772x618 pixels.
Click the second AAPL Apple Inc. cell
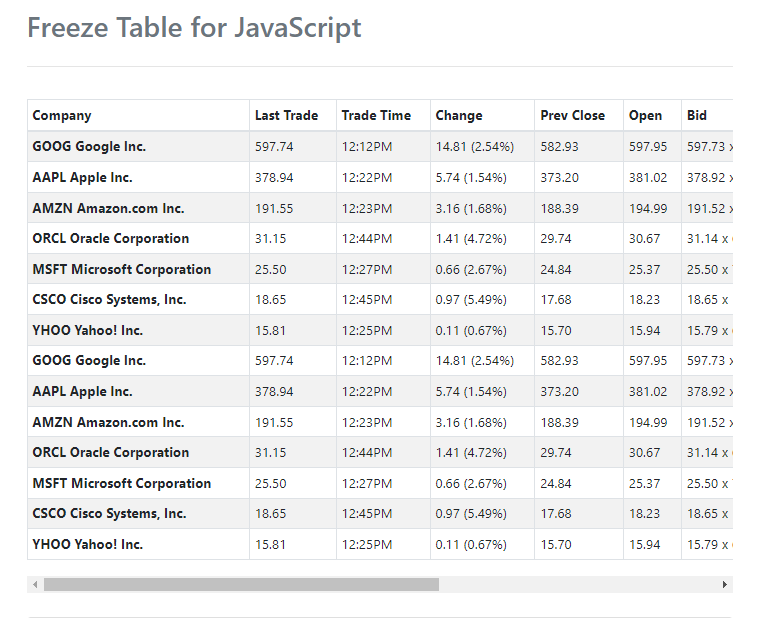138,391
